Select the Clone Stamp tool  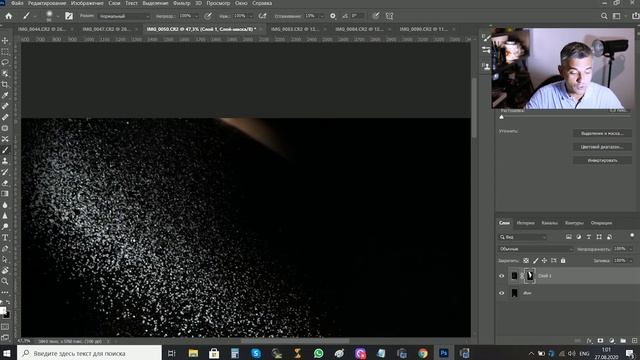coord(5,161)
